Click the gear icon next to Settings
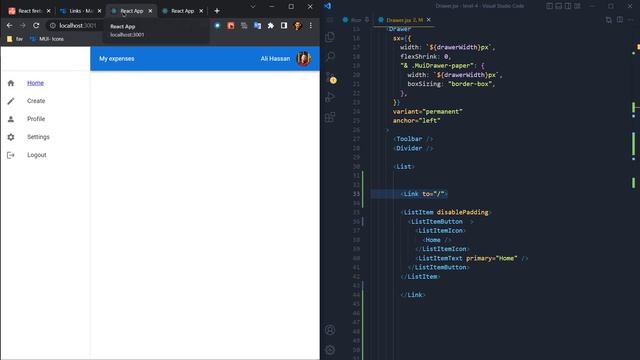 (x=11, y=137)
